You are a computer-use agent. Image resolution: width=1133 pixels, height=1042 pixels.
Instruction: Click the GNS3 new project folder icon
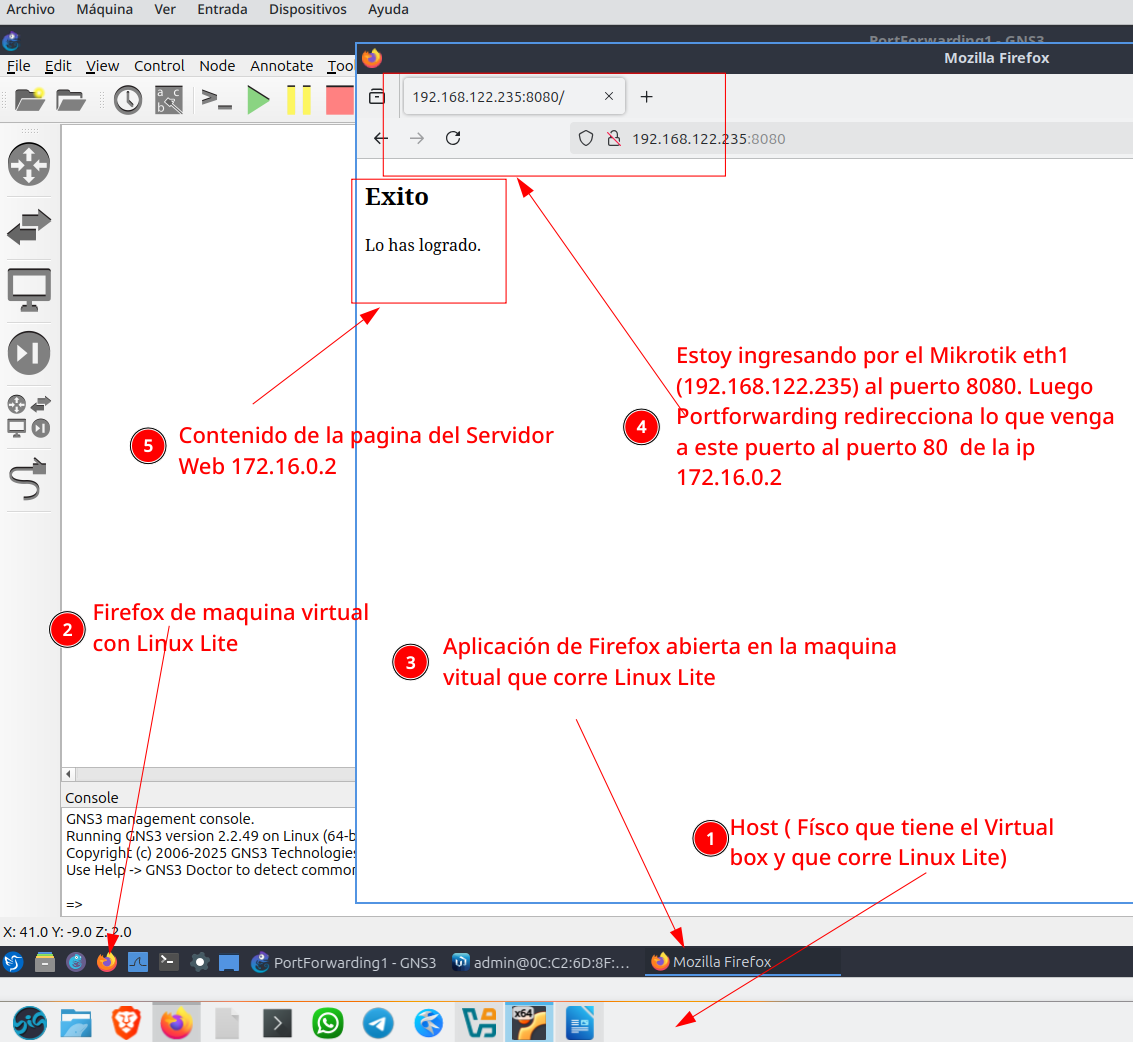pyautogui.click(x=29, y=99)
